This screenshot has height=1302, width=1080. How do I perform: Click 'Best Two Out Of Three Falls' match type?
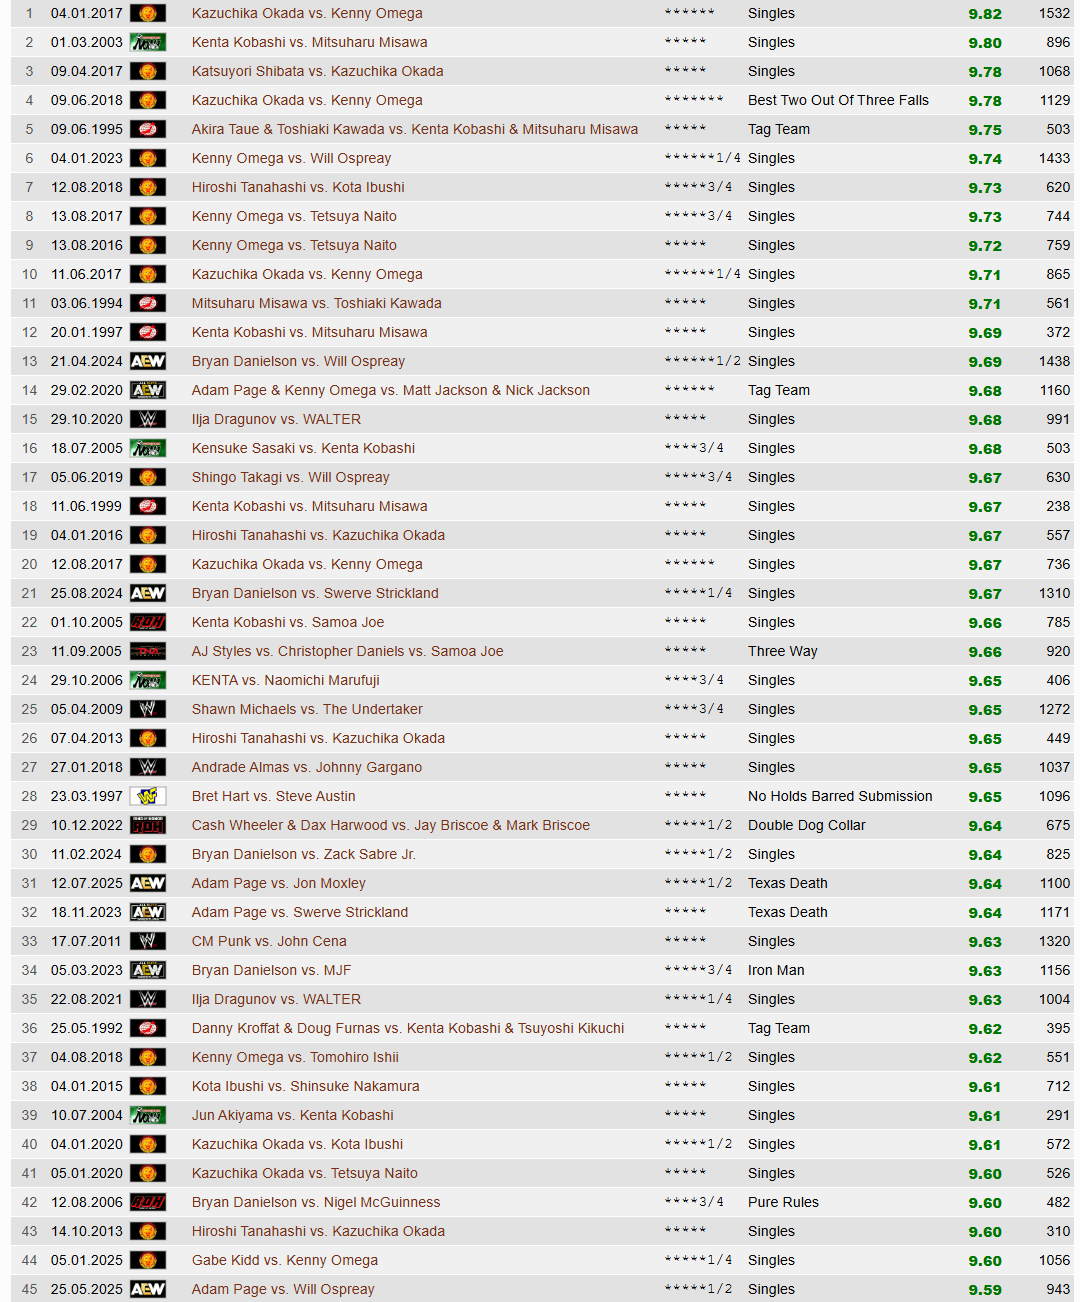coord(838,101)
